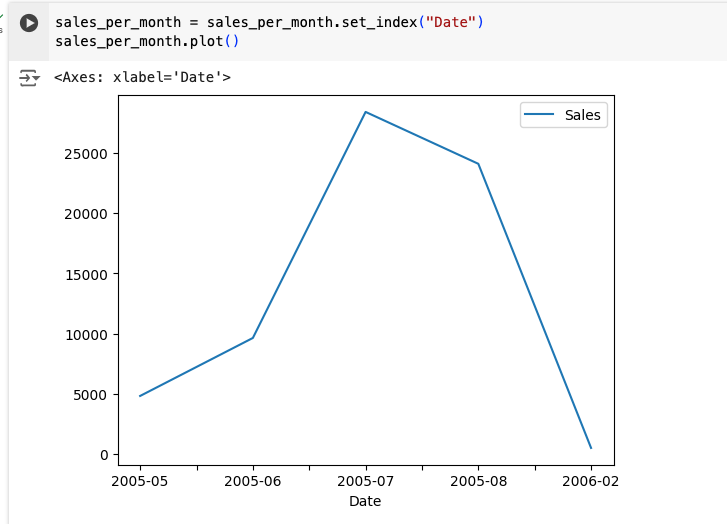Click the Date x-axis label

365,501
